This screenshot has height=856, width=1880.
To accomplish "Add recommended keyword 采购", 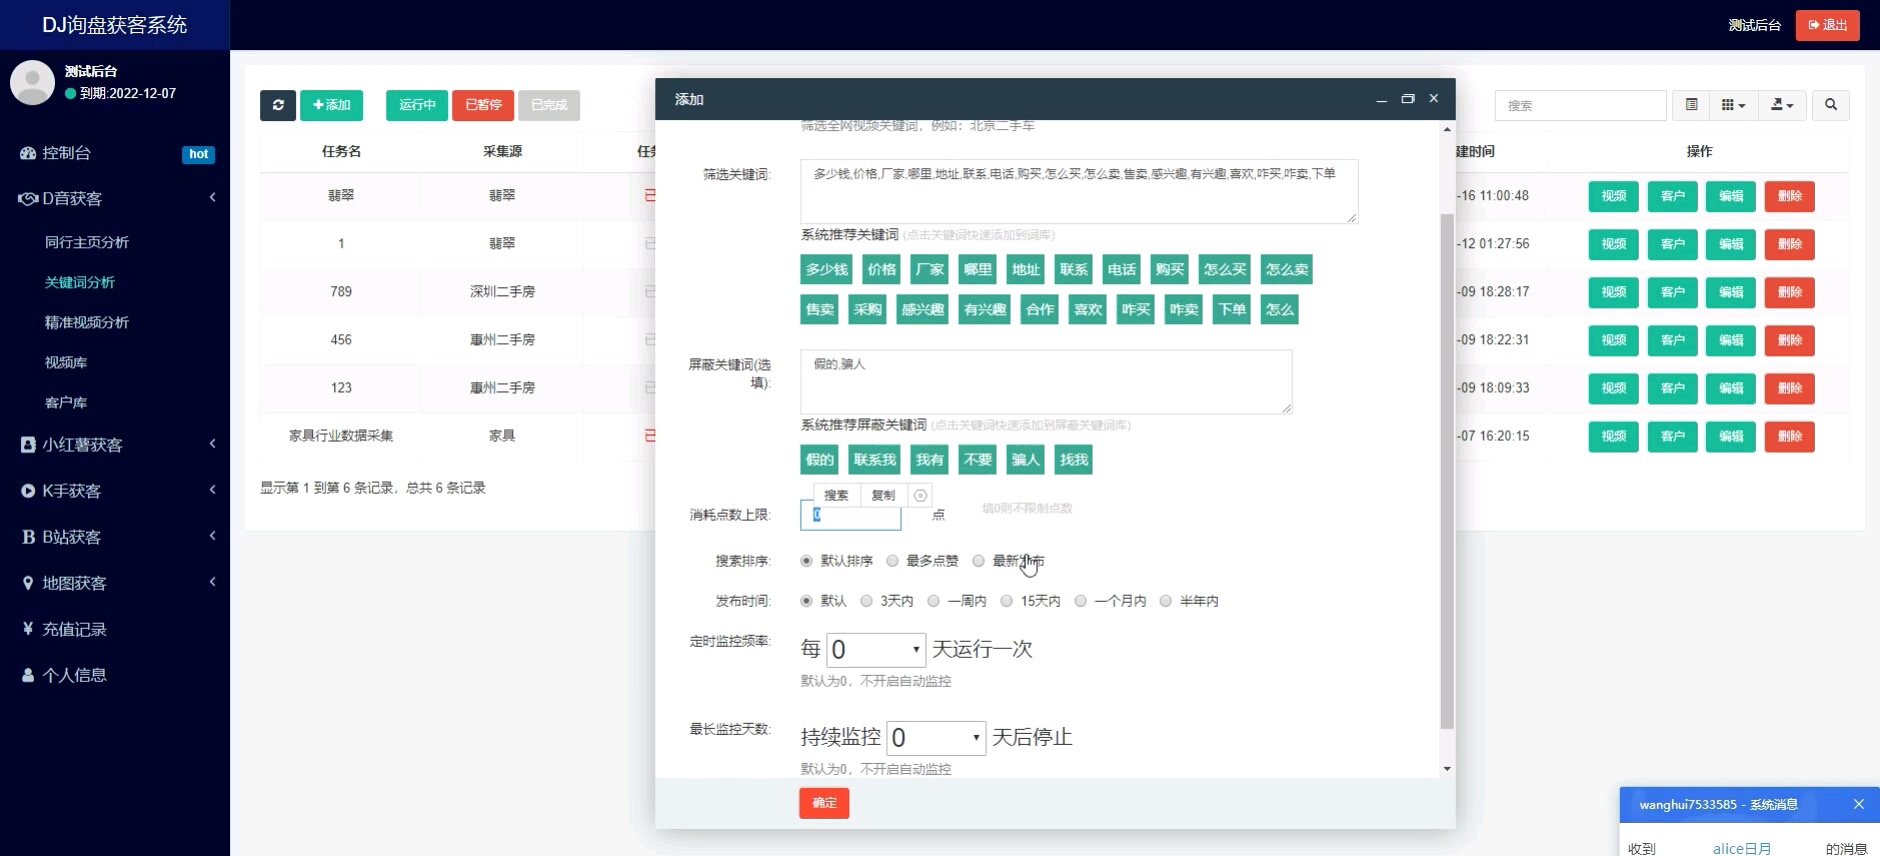I will click(868, 310).
